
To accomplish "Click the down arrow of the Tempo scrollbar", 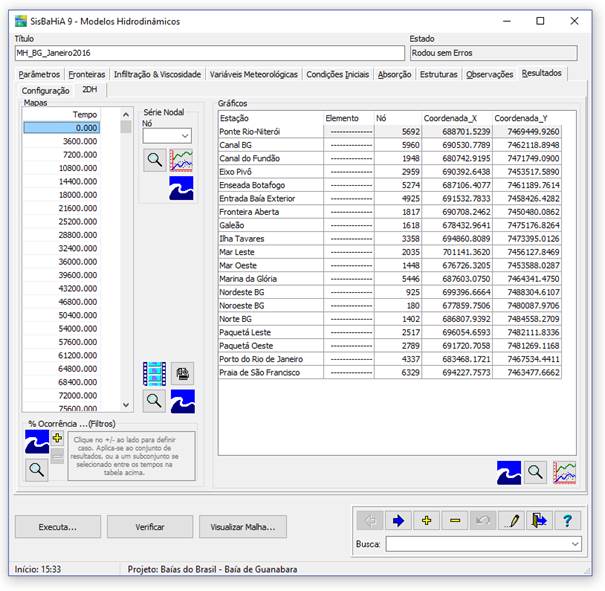I will (126, 405).
